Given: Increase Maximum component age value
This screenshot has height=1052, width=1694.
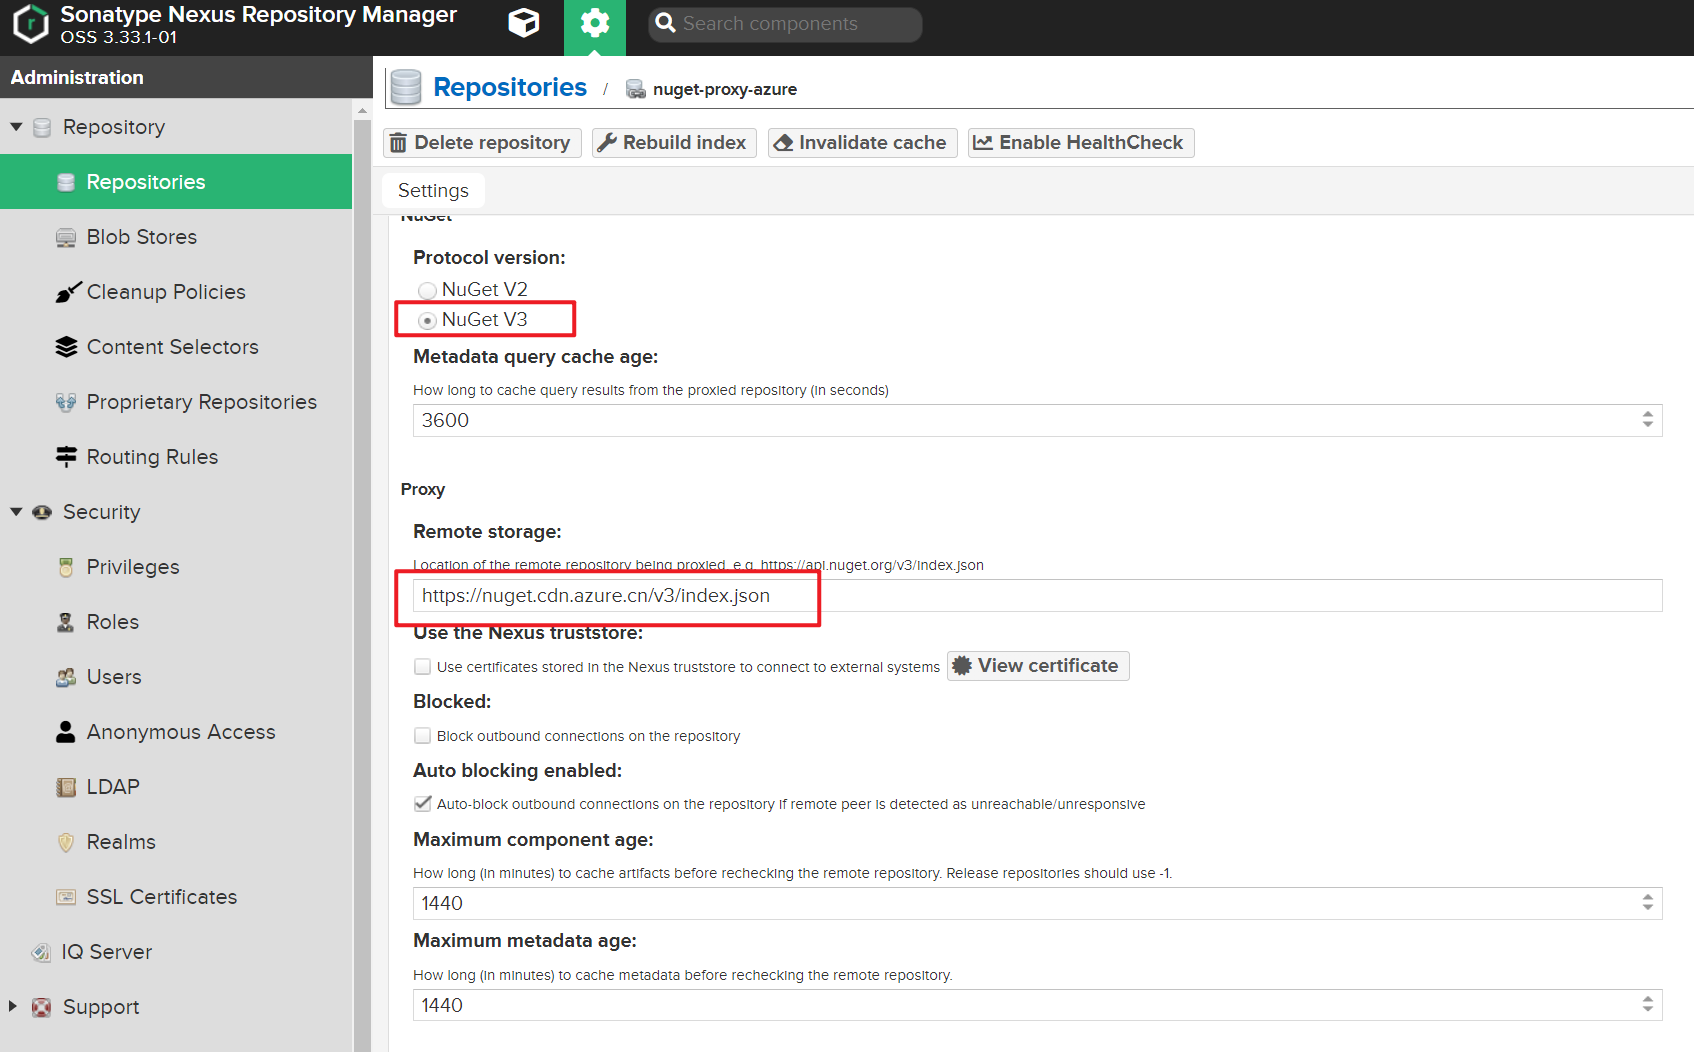Looking at the screenshot, I should [x=1647, y=896].
